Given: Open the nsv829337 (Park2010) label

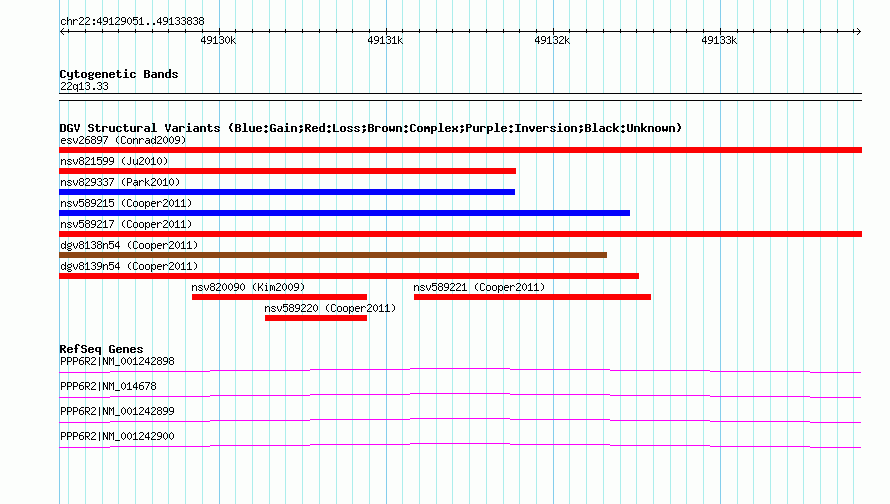Looking at the screenshot, I should tap(120, 182).
